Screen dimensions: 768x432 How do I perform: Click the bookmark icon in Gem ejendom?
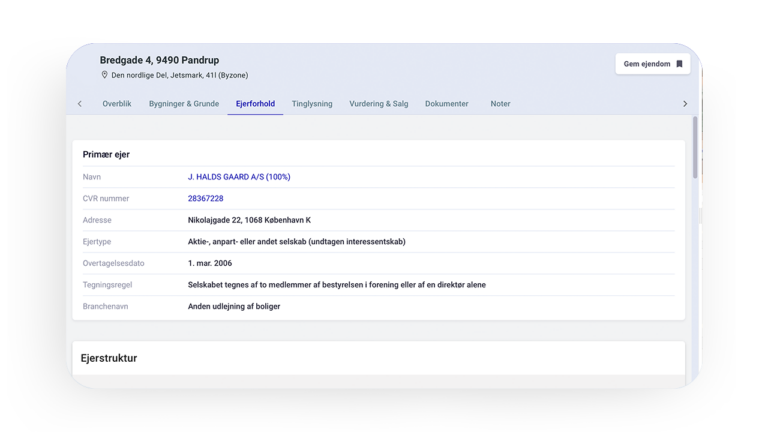[679, 64]
